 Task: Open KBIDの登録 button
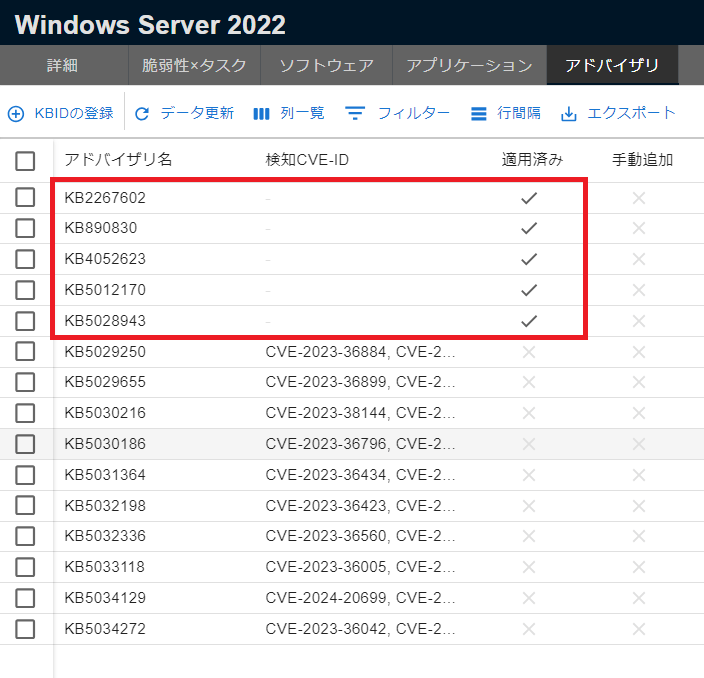[61, 114]
